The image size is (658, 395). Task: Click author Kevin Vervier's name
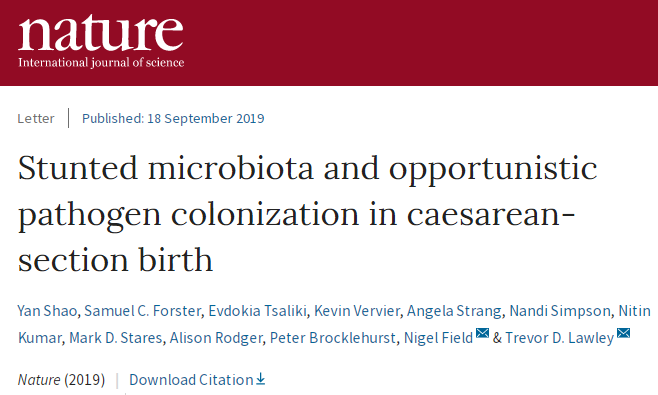pyautogui.click(x=357, y=311)
